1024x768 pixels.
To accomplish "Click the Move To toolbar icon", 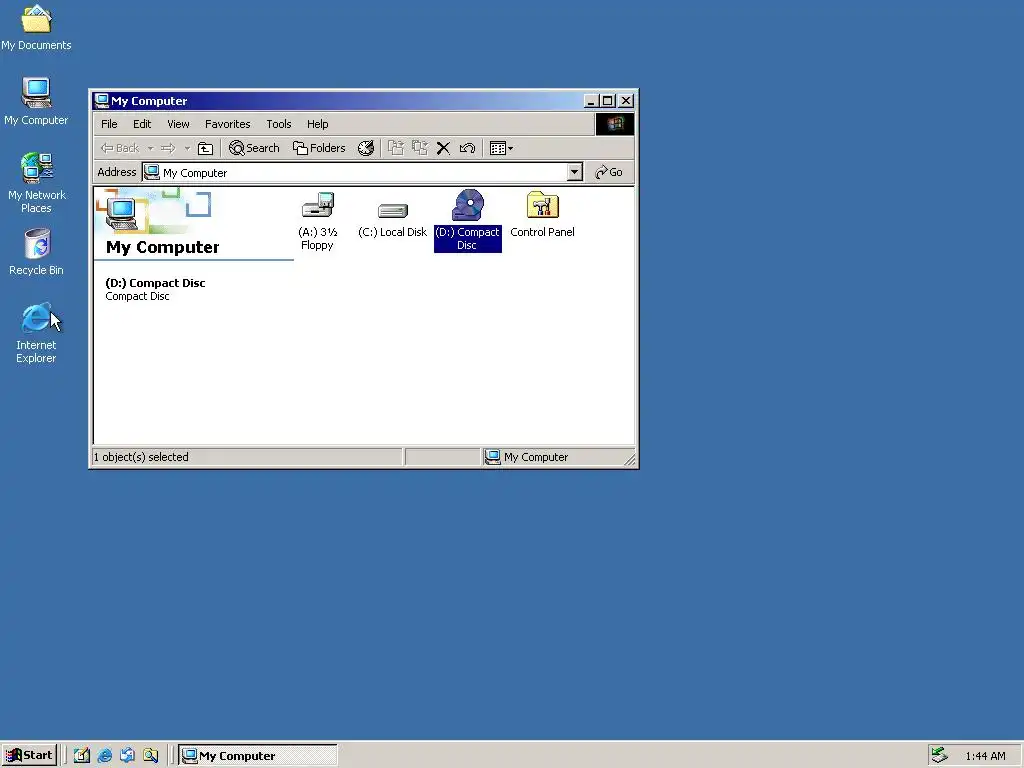I will (x=396, y=148).
